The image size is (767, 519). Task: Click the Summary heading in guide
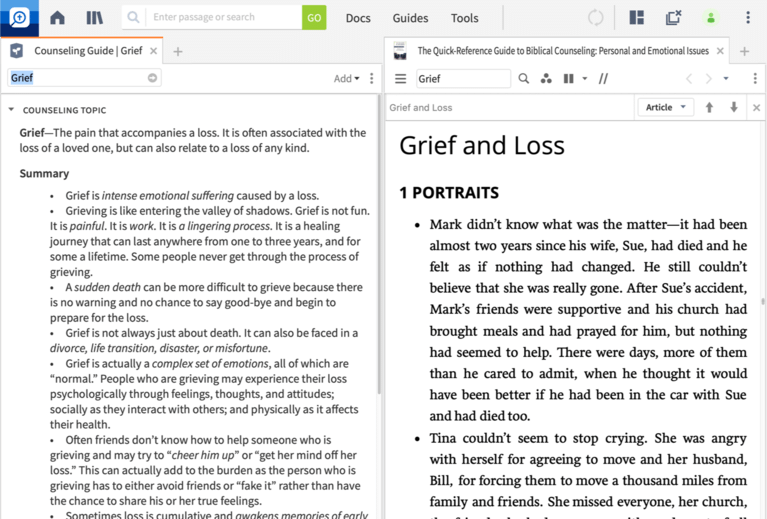(x=44, y=174)
